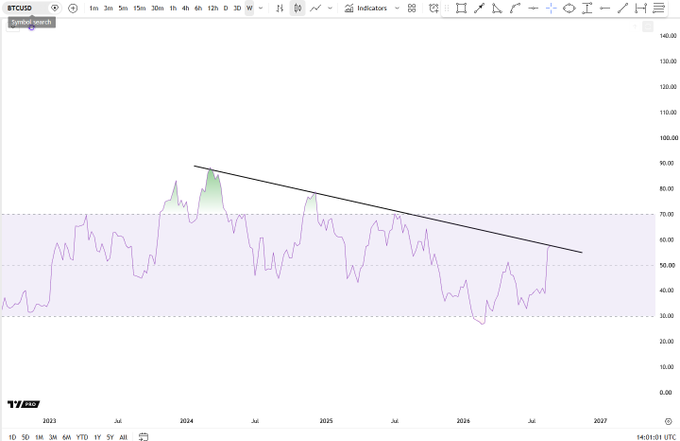This screenshot has width=680, height=441.
Task: Select the Ellipse drawing tool
Action: click(569, 8)
